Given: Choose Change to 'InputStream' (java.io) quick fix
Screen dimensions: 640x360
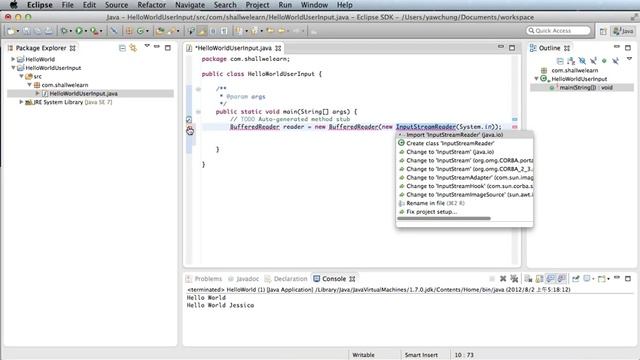Looking at the screenshot, I should tap(464, 152).
